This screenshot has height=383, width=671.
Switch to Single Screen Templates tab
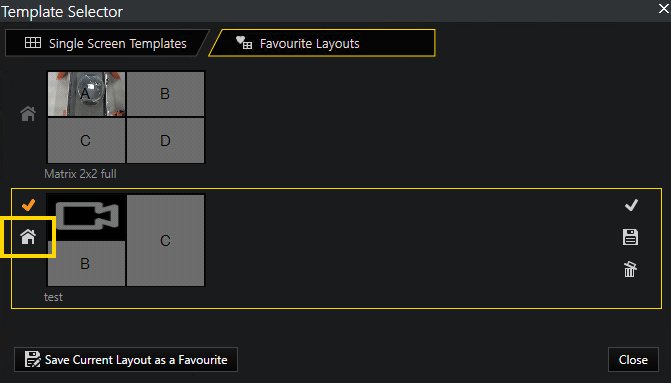pos(105,43)
